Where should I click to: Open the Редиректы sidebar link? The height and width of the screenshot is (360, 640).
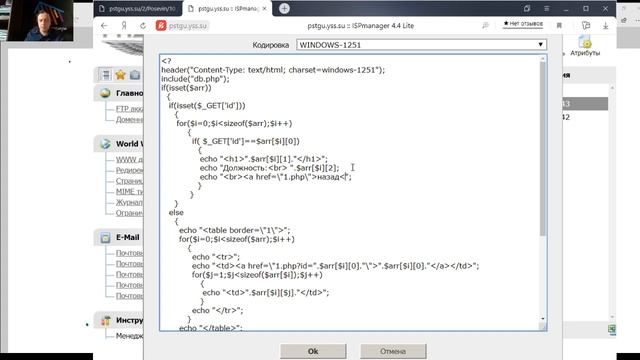129,170
